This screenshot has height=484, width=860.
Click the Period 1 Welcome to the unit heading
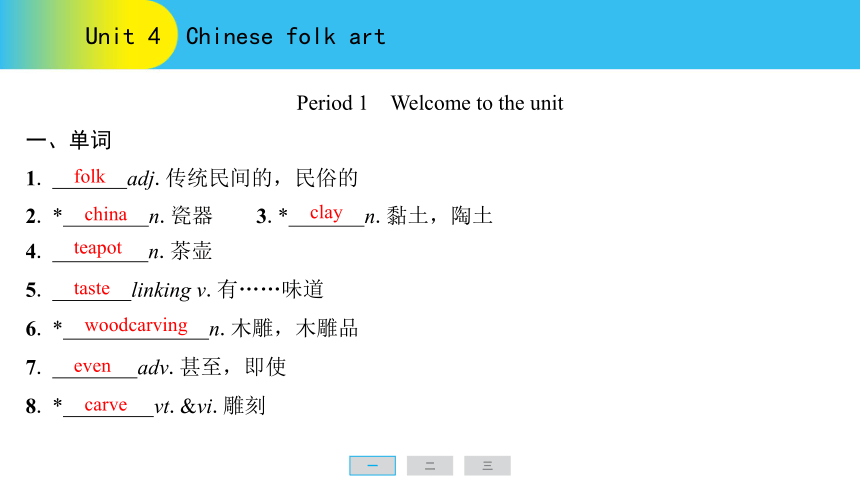[x=430, y=103]
